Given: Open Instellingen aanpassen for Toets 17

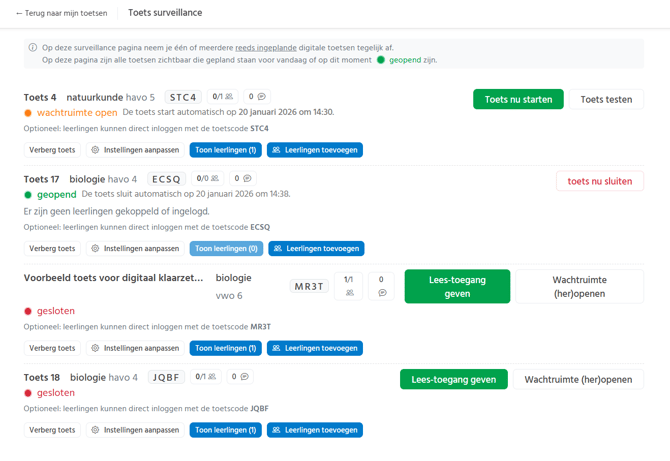Looking at the screenshot, I should pyautogui.click(x=135, y=248).
